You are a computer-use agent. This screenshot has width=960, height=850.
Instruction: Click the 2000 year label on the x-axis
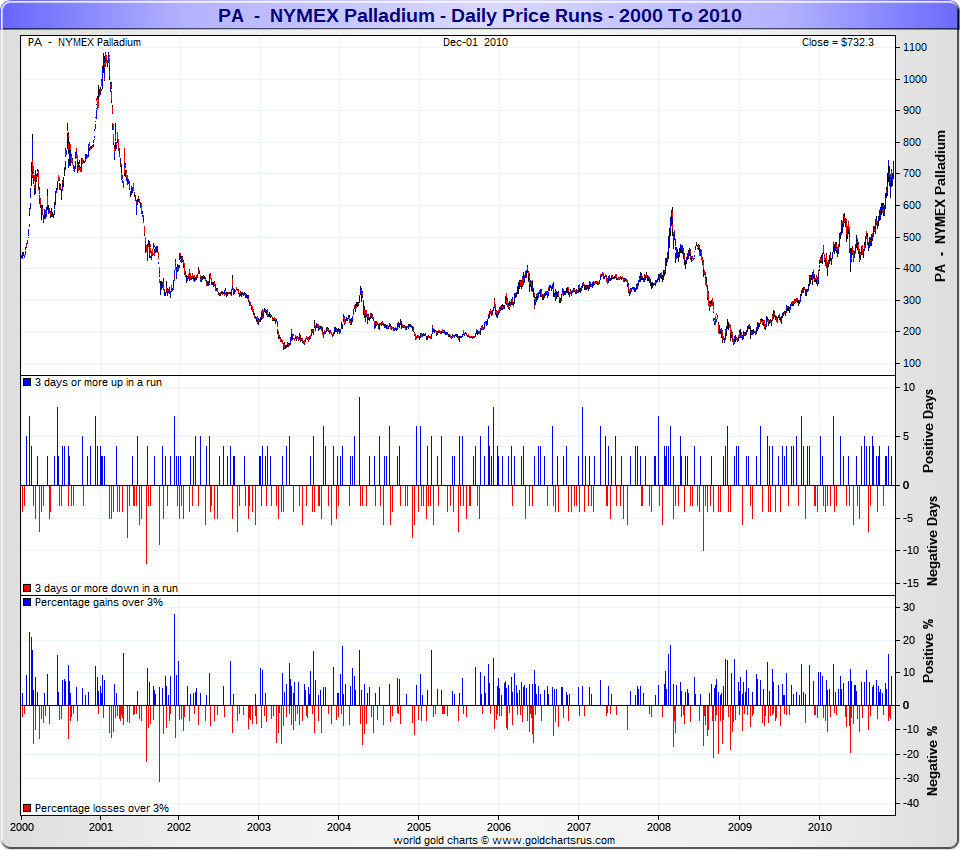(x=22, y=827)
